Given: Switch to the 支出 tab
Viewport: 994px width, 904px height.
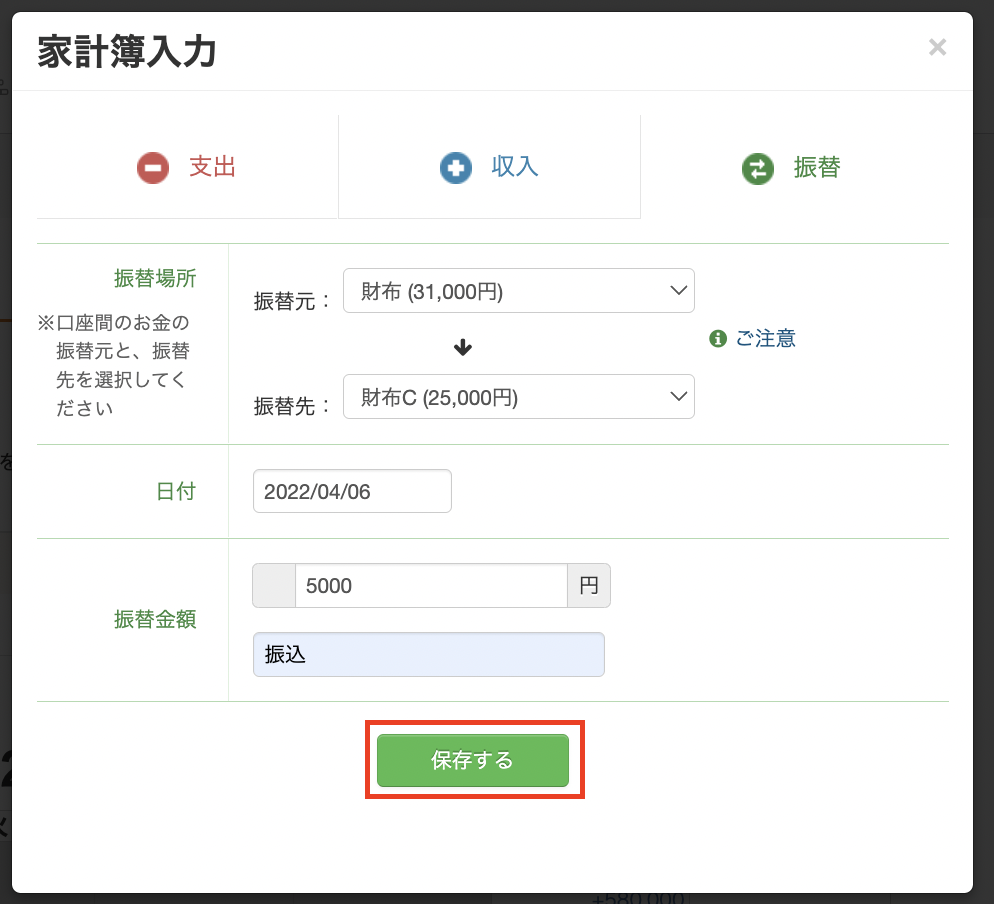Looking at the screenshot, I should pos(188,167).
